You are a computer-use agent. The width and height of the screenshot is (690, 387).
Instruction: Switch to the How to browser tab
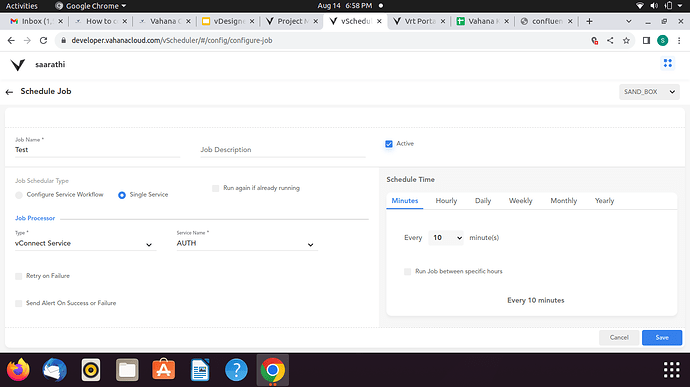coord(100,21)
